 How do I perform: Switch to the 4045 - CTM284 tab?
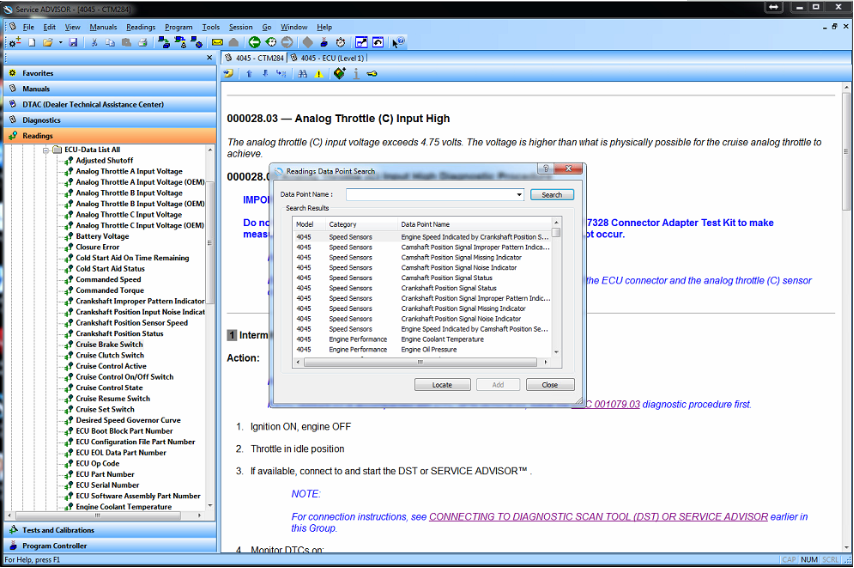254,58
